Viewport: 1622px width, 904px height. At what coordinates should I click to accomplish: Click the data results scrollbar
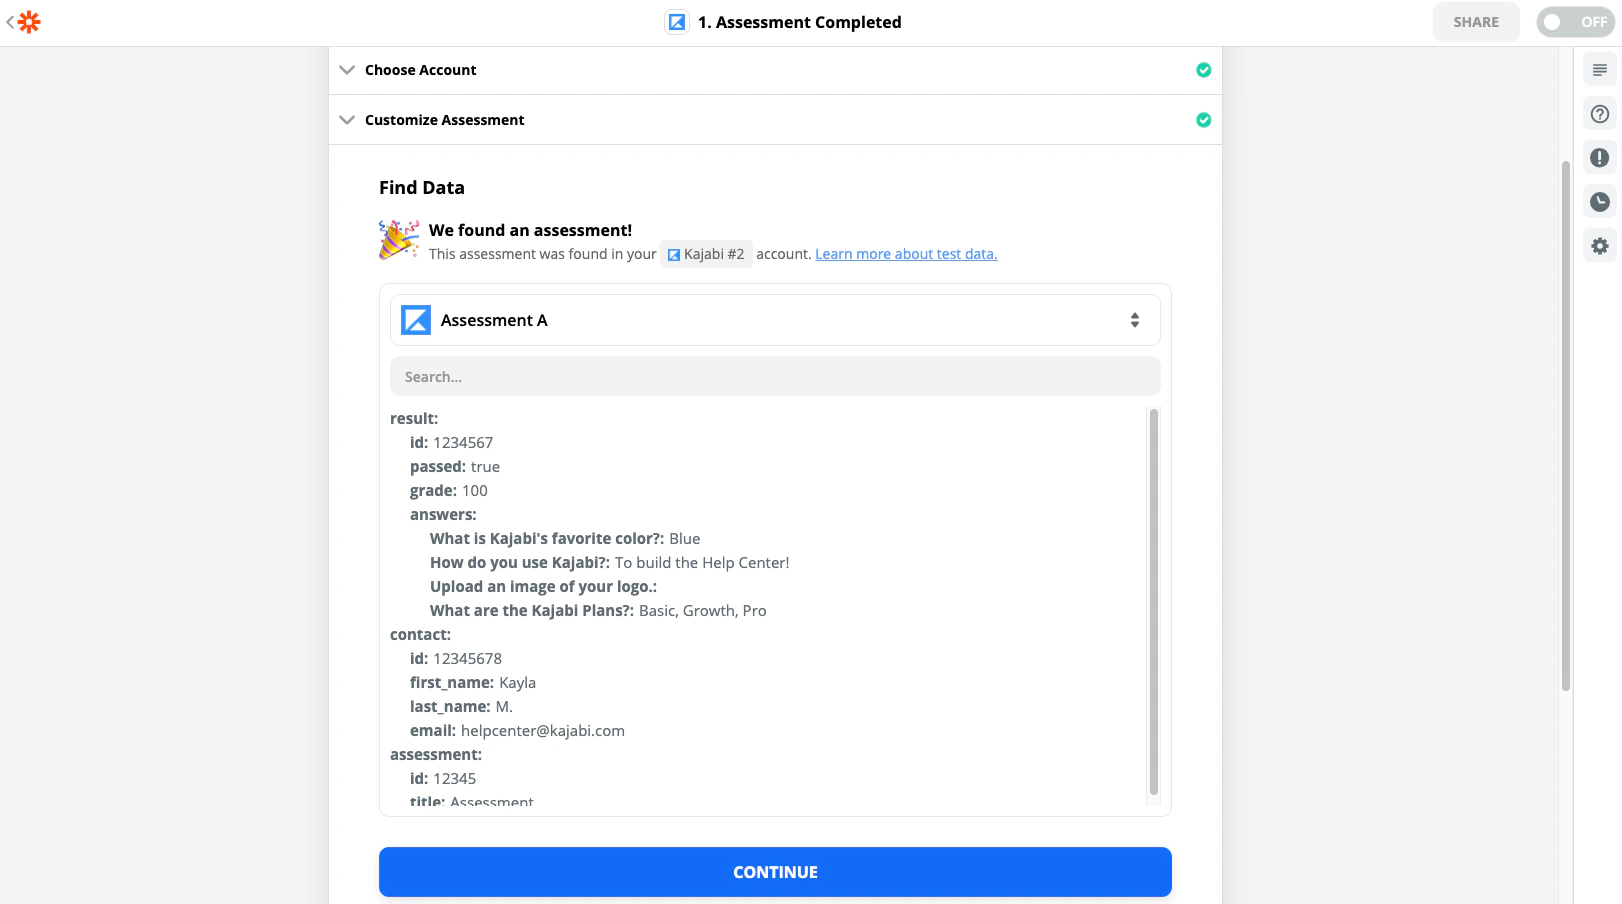tap(1153, 600)
